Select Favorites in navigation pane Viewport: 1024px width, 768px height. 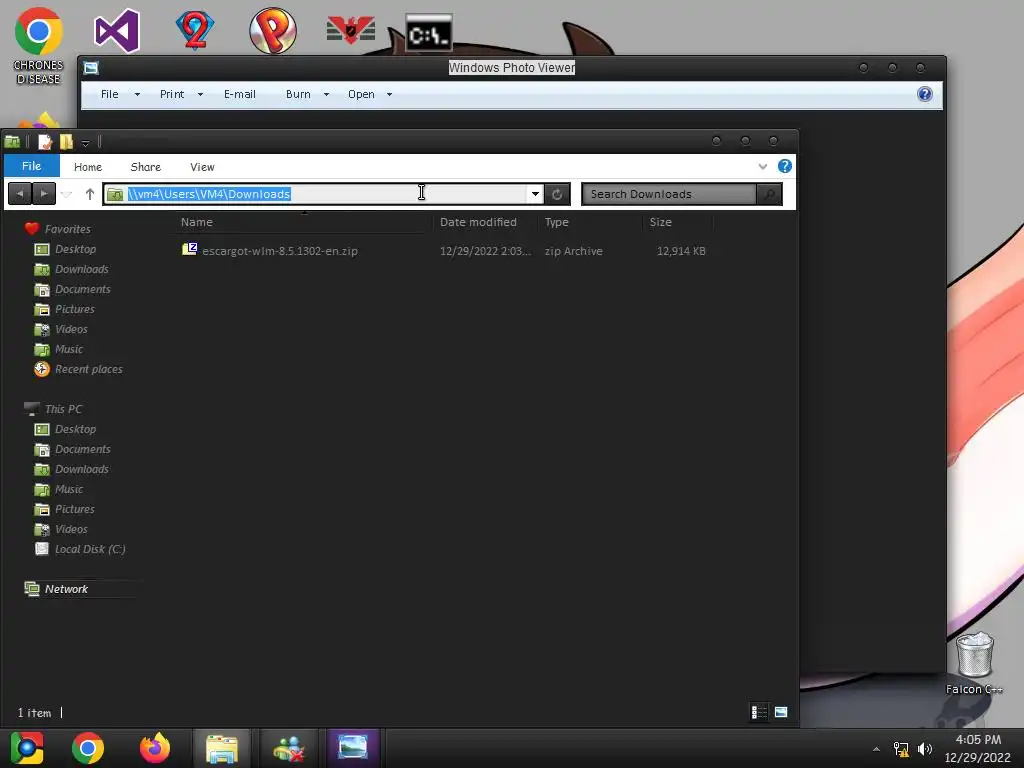[x=67, y=229]
